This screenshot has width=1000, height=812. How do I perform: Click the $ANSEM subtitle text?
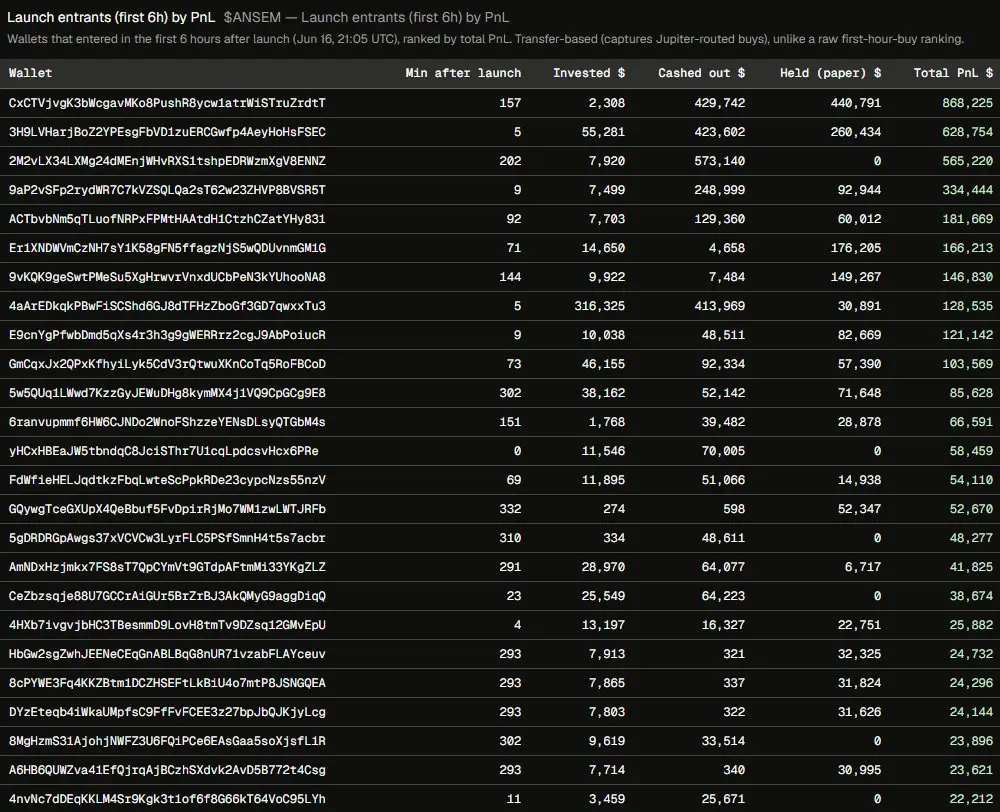(366, 17)
